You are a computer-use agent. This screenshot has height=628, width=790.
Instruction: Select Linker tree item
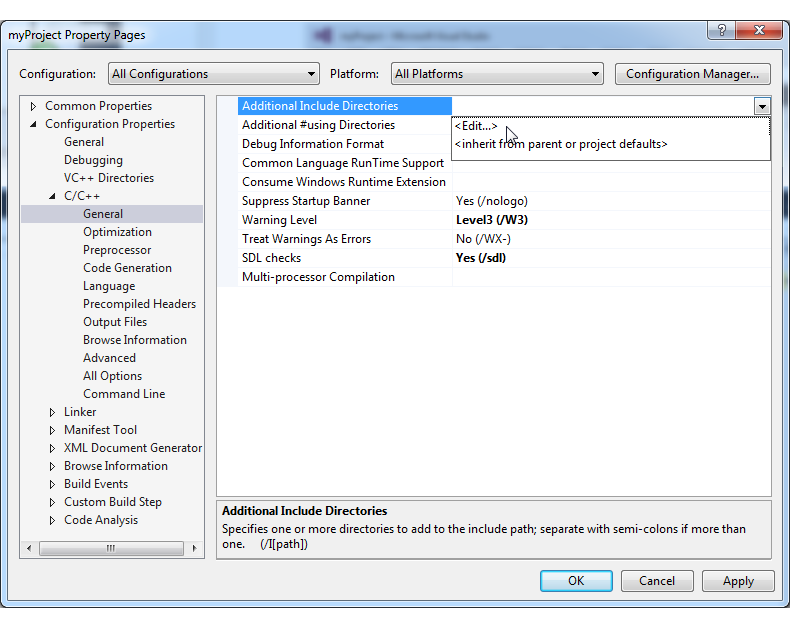pyautogui.click(x=80, y=412)
